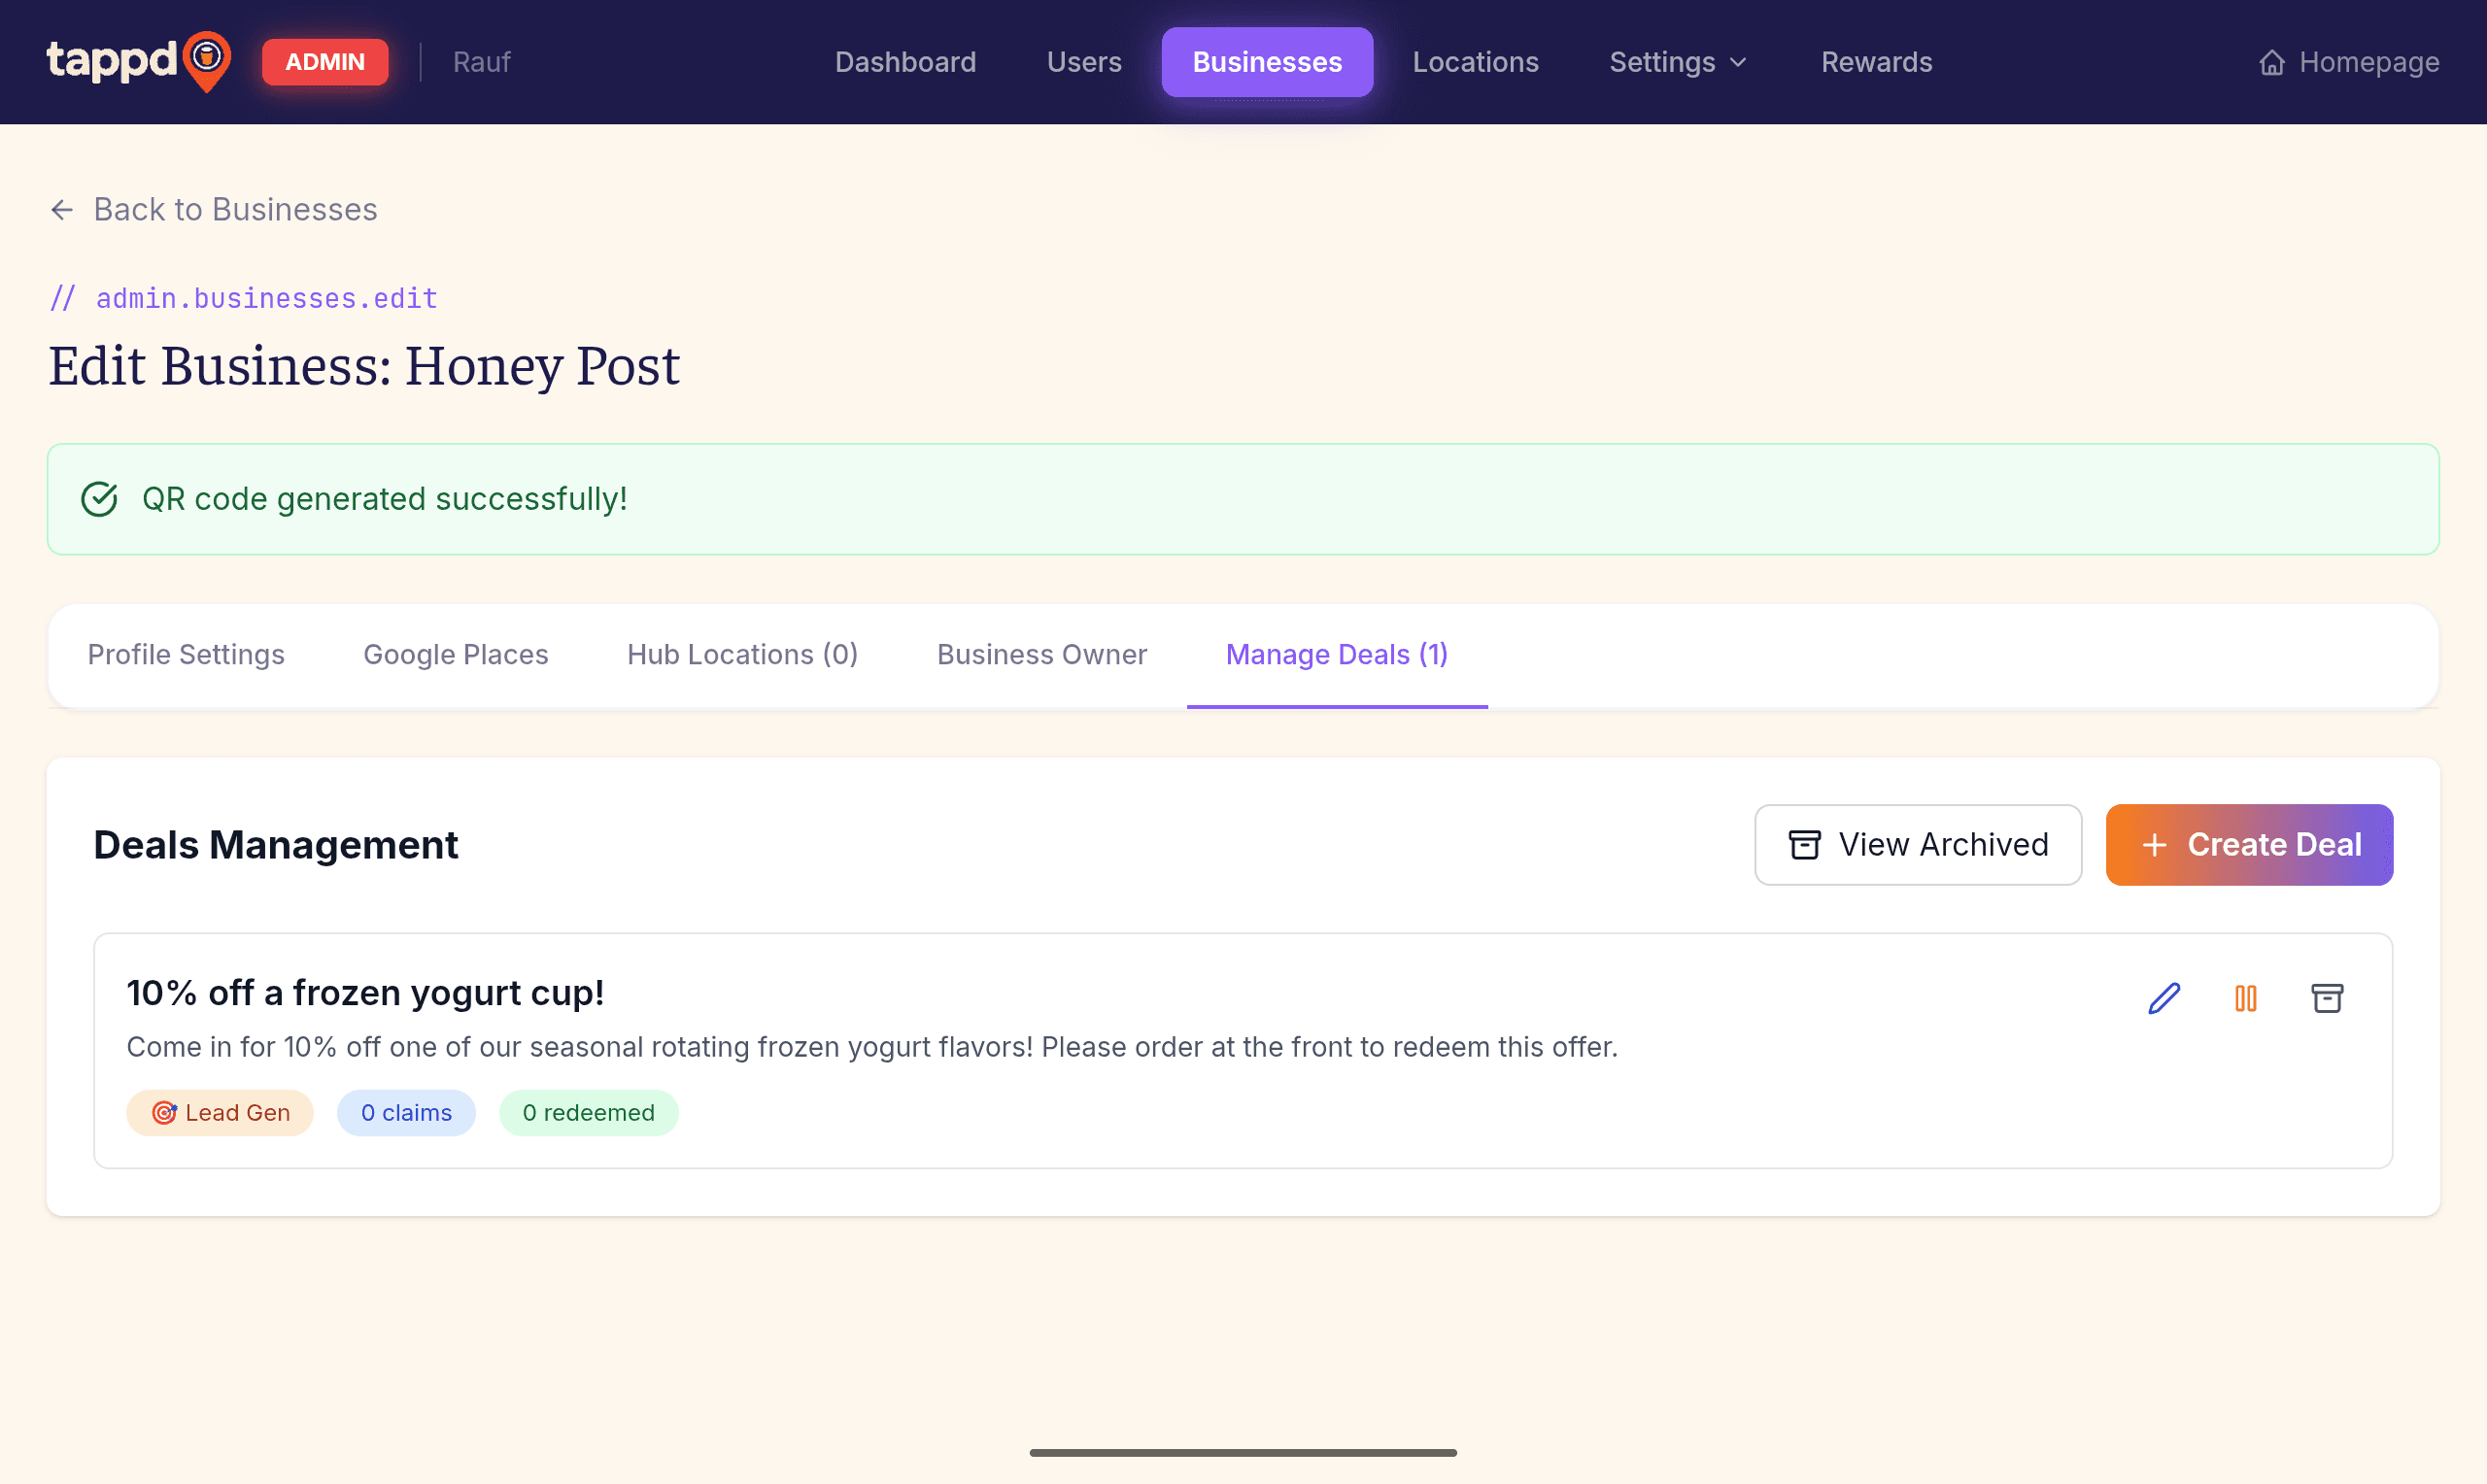
Task: Archive the frozen yogurt deal via box icon
Action: click(2327, 998)
